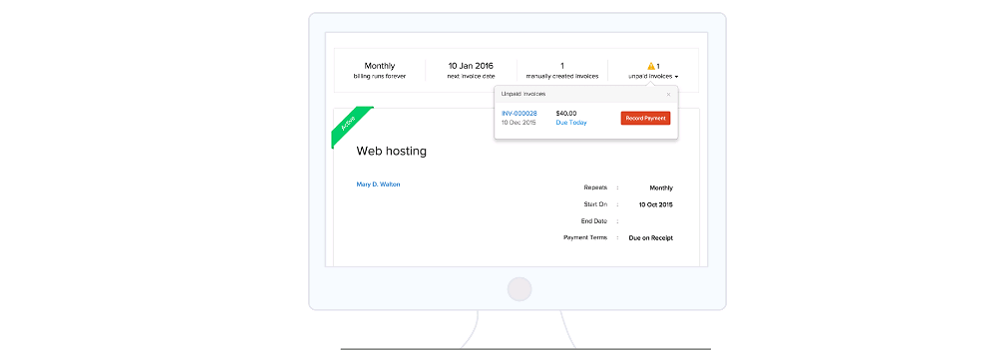The width and height of the screenshot is (1000, 360).
Task: Click the Due Today status link
Action: [571, 123]
